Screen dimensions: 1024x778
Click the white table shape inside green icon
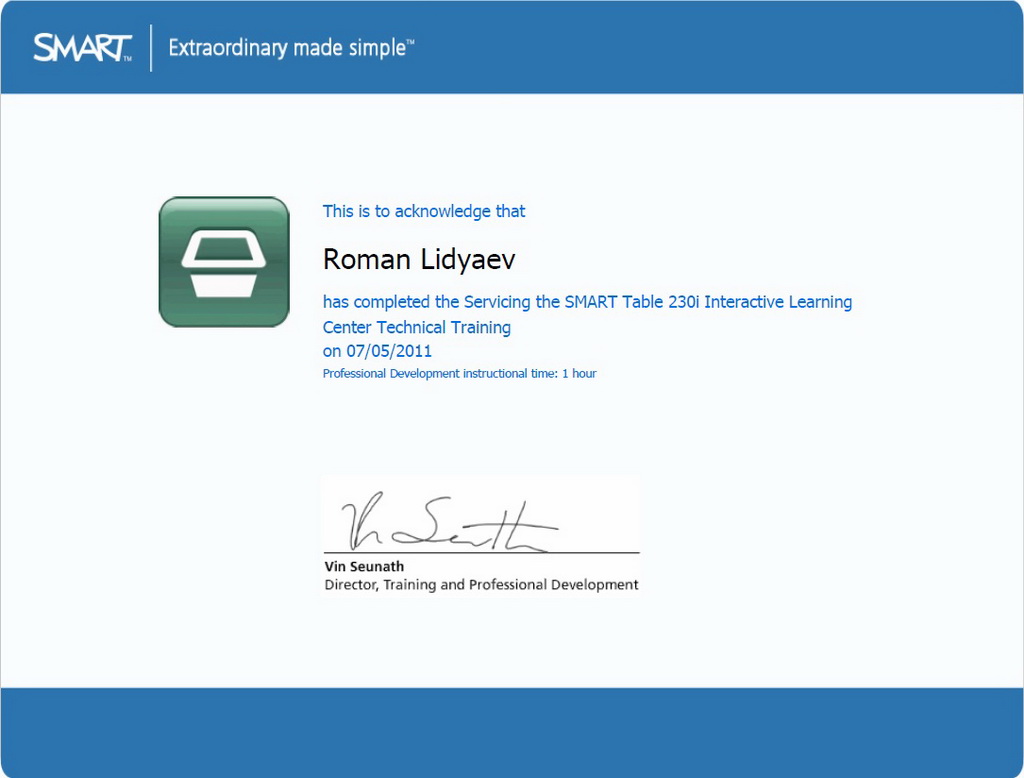[x=224, y=264]
